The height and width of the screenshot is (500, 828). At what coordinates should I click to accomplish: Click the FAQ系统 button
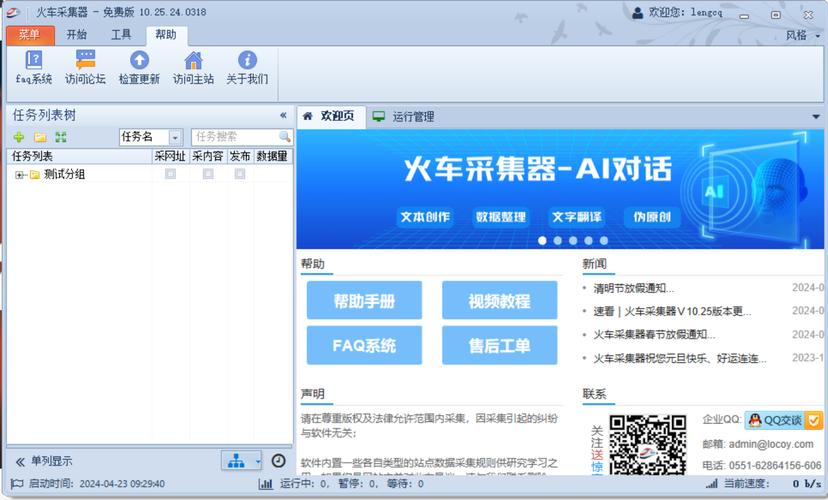coord(364,345)
